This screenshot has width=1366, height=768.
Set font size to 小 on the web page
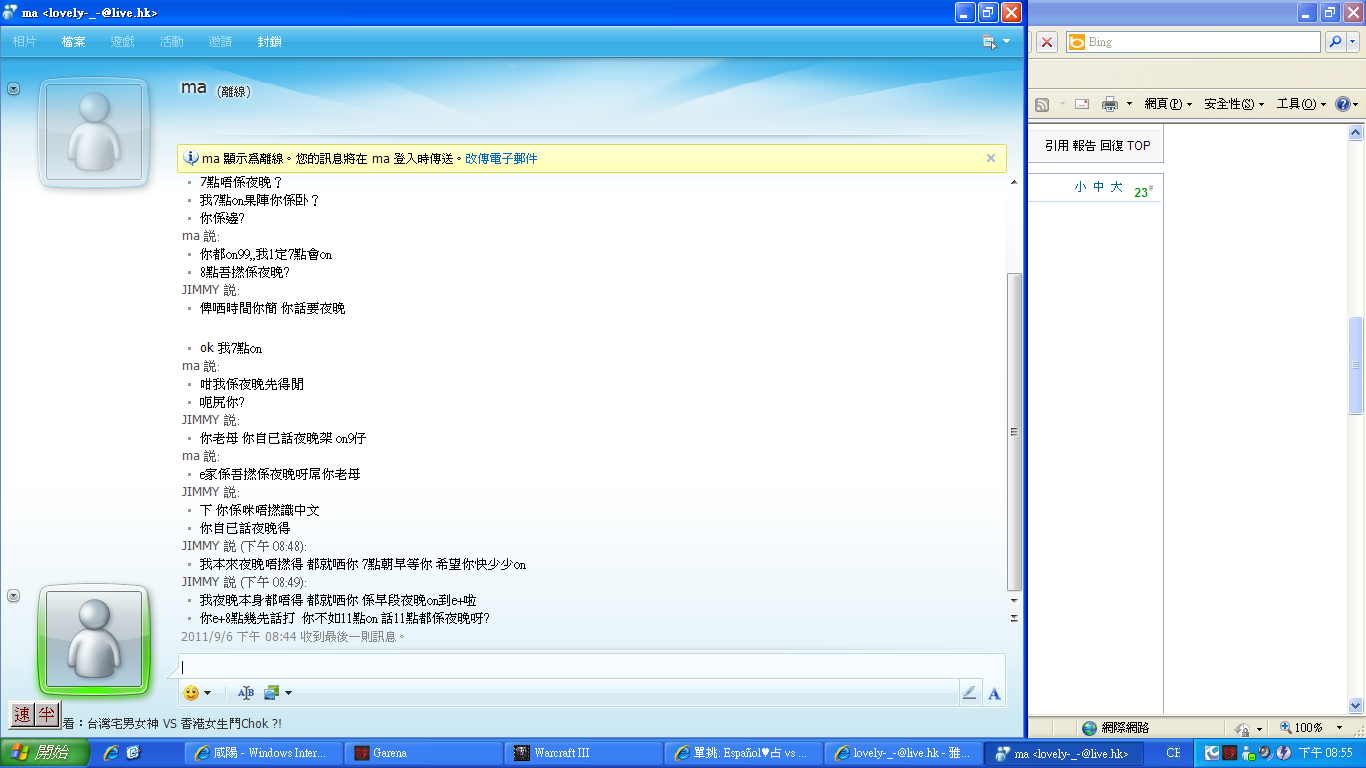[1081, 187]
